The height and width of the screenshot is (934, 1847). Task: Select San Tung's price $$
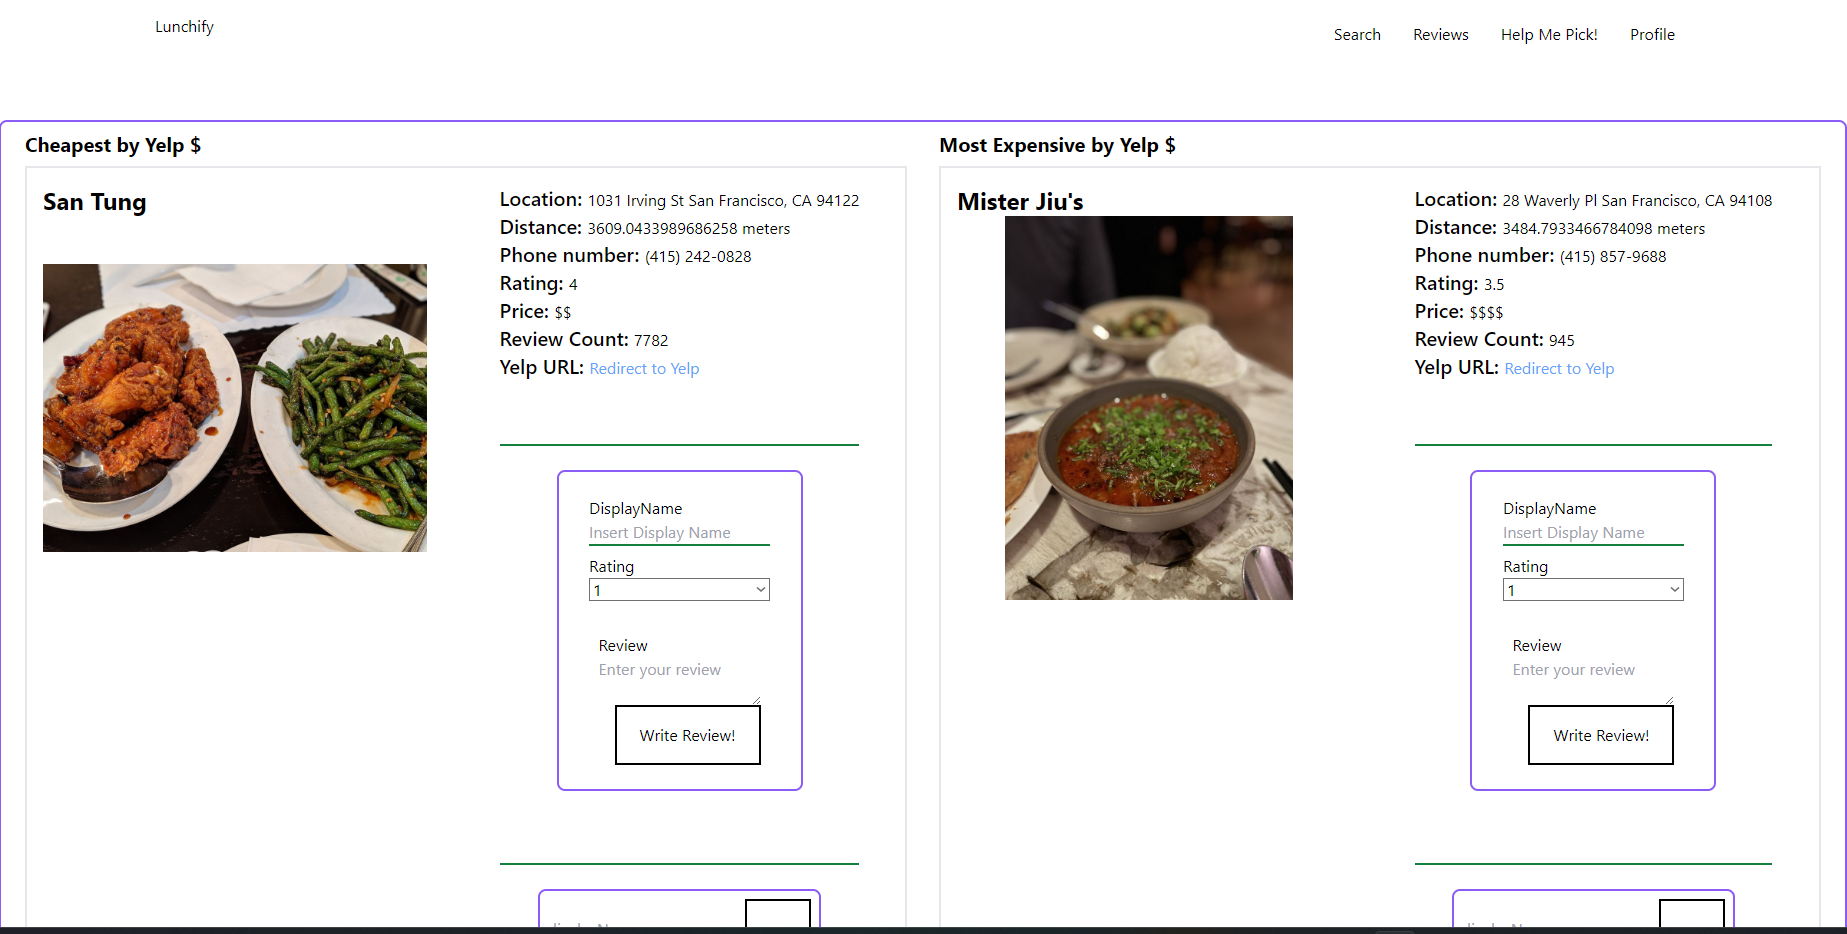pos(563,313)
